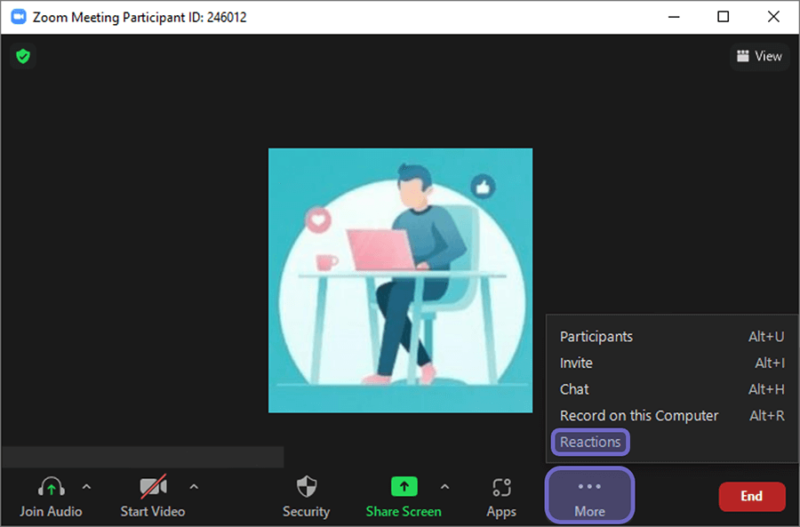This screenshot has width=800, height=527.
Task: Click Join Audio headphone icon
Action: [51, 486]
